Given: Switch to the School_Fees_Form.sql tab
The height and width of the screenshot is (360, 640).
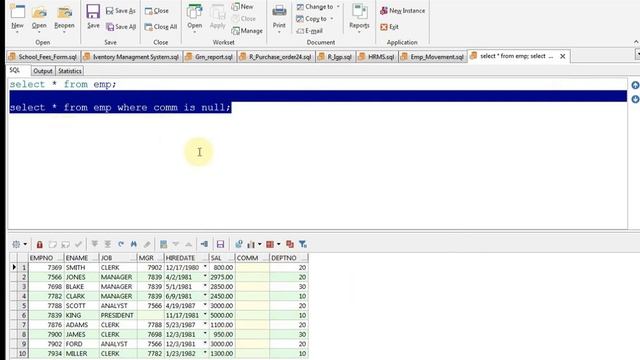Looking at the screenshot, I should (x=43, y=57).
